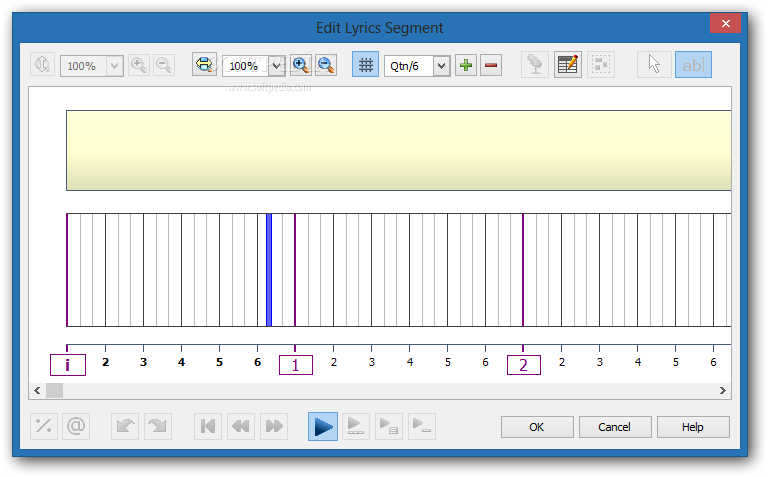Click the disabled vertical zoom-in magnifier
Image resolution: width=768 pixels, height=477 pixels.
[139, 65]
